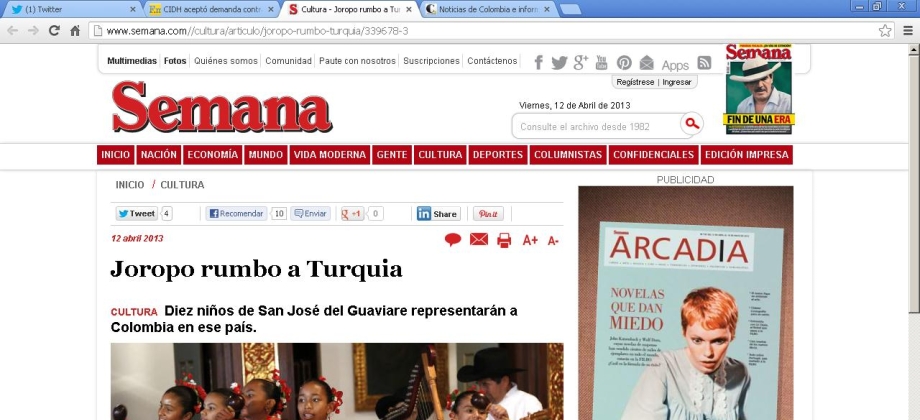Close the Twitter browser tab
Image resolution: width=920 pixels, height=420 pixels.
132,9
